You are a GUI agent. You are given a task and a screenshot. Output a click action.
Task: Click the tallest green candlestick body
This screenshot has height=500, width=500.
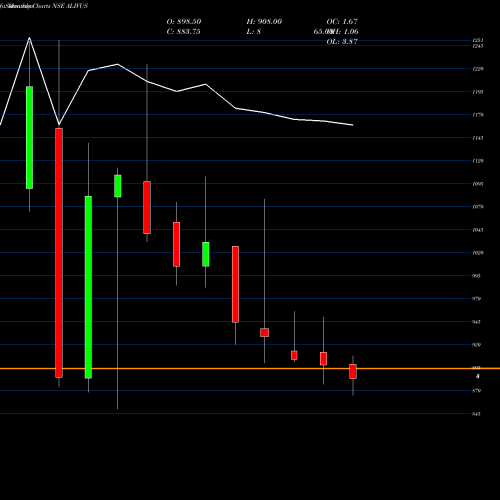[x=88, y=287]
